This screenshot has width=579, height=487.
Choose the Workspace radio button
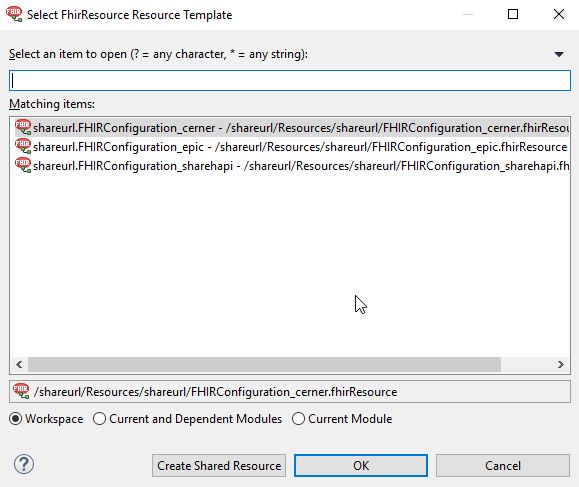[46, 419]
